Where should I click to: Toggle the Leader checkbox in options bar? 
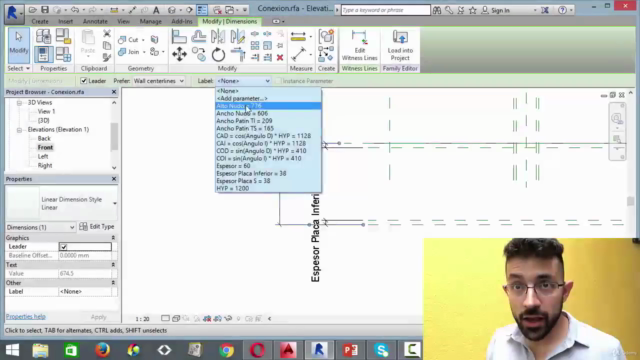click(84, 81)
